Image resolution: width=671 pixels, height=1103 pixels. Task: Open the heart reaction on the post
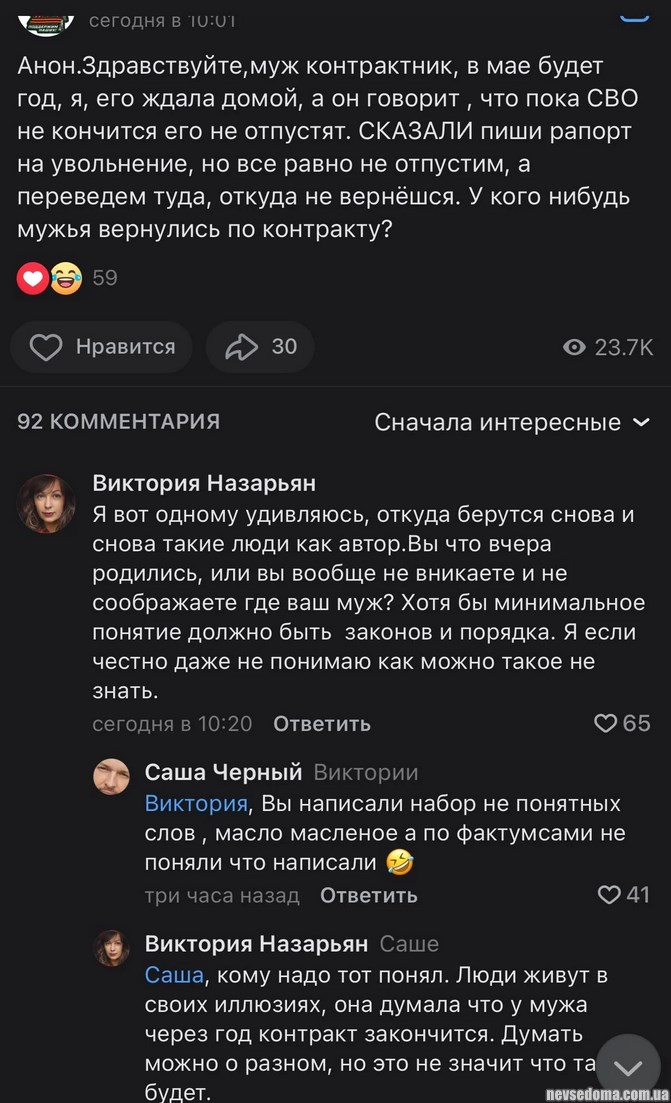pos(32,277)
